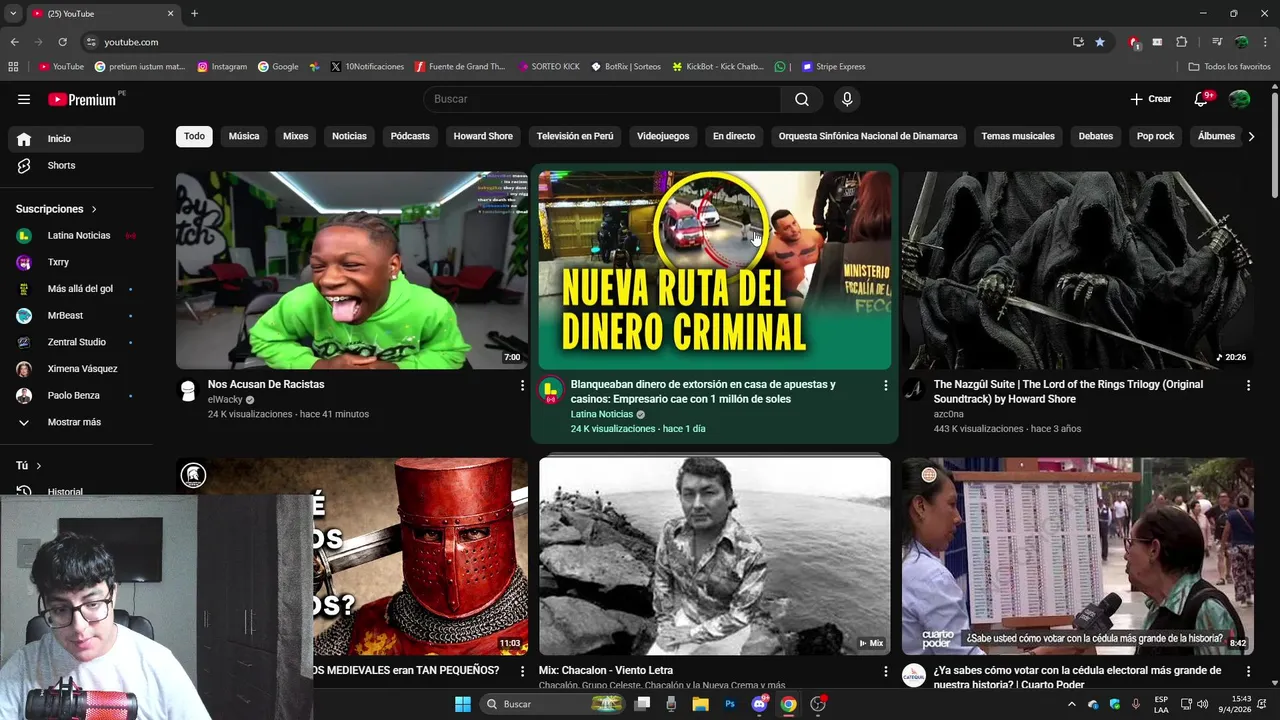The image size is (1280, 720).
Task: Open options for cédula electoral video
Action: click(x=1248, y=671)
